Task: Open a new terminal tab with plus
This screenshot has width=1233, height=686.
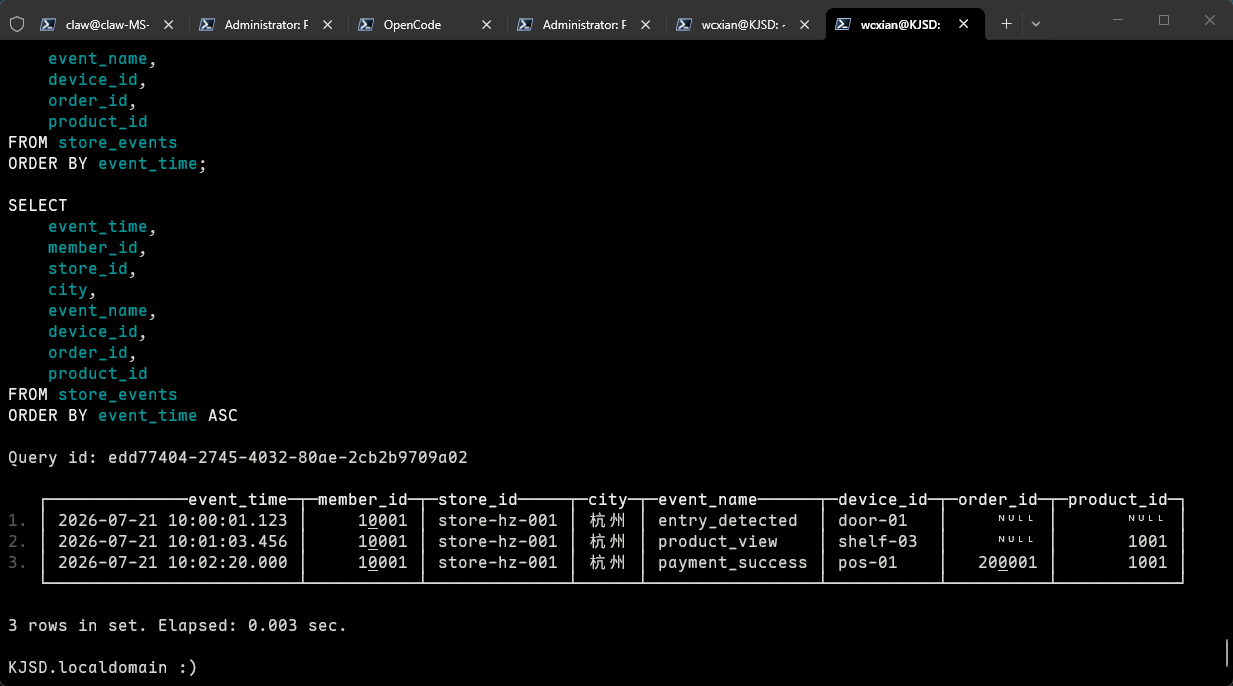Action: point(1006,24)
